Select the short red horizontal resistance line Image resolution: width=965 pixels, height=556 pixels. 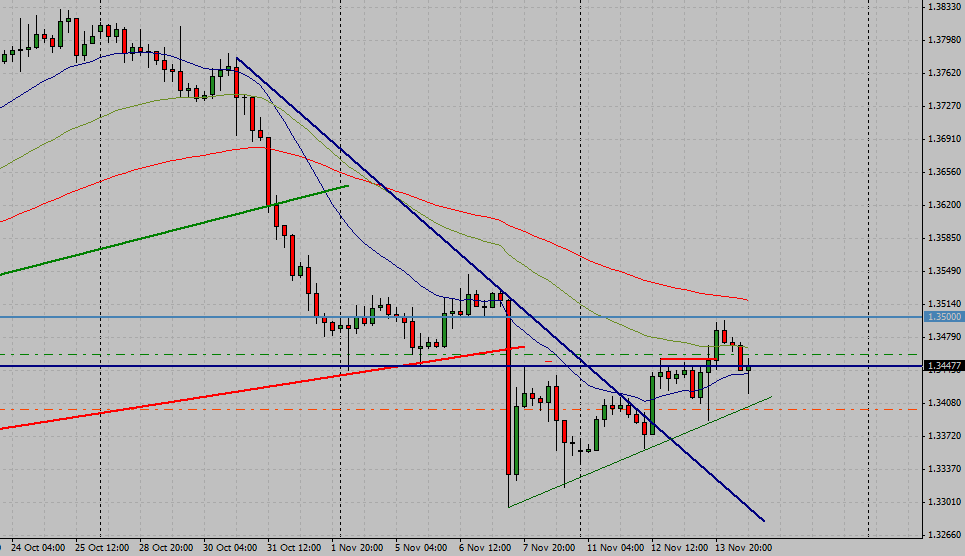click(x=688, y=359)
